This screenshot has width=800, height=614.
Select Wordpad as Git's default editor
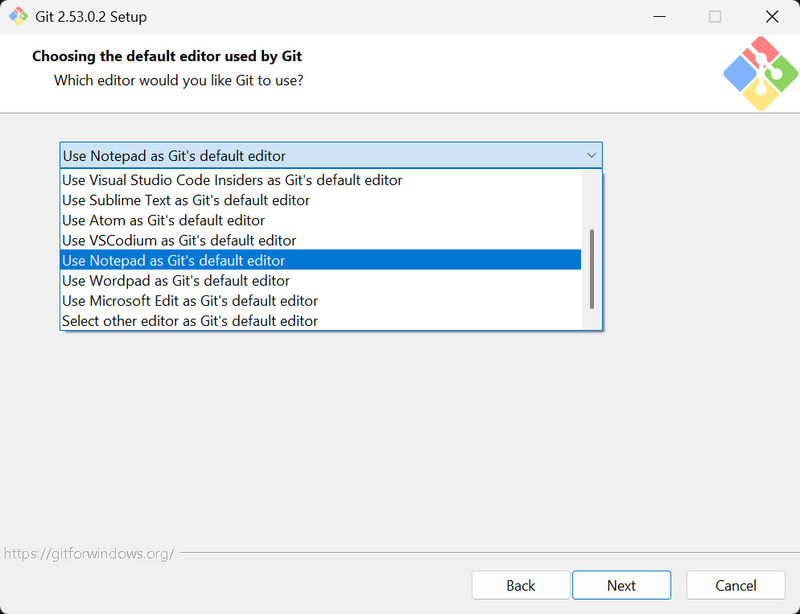point(176,281)
